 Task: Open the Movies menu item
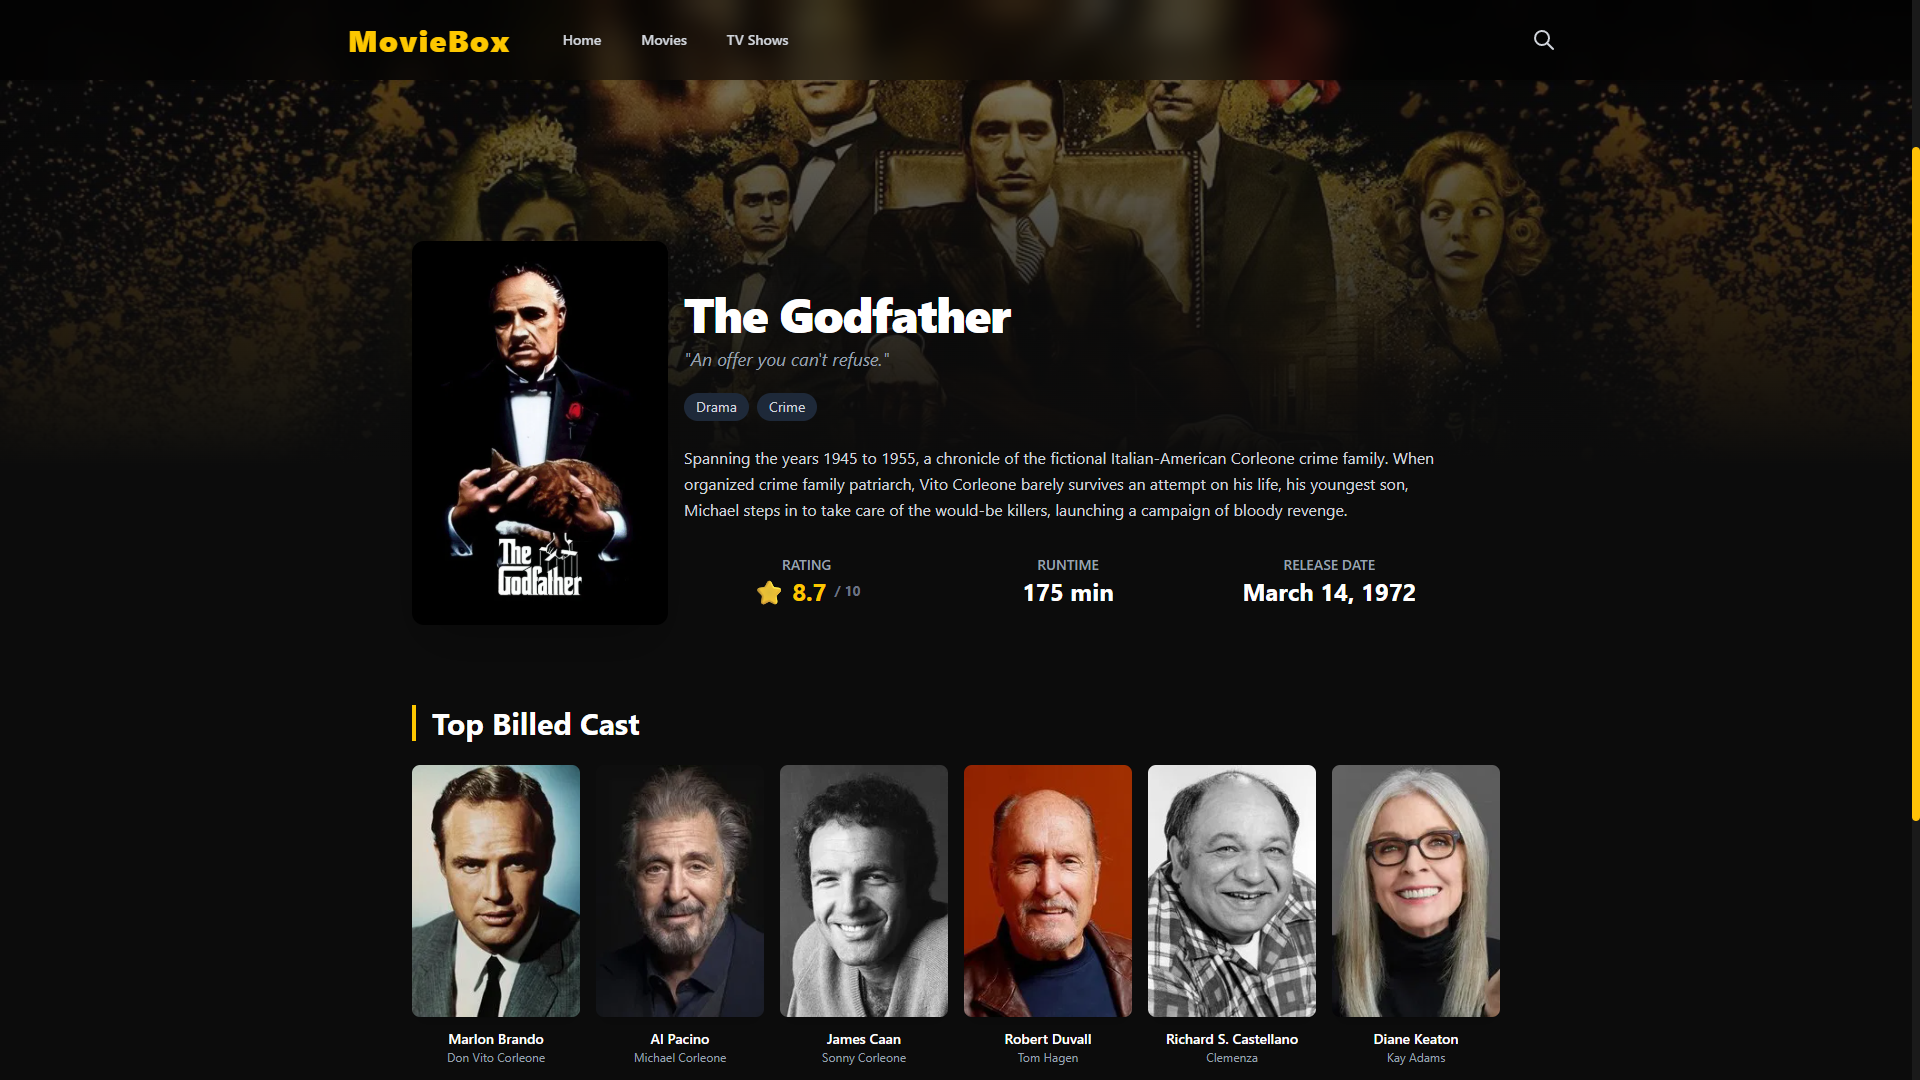coord(664,40)
